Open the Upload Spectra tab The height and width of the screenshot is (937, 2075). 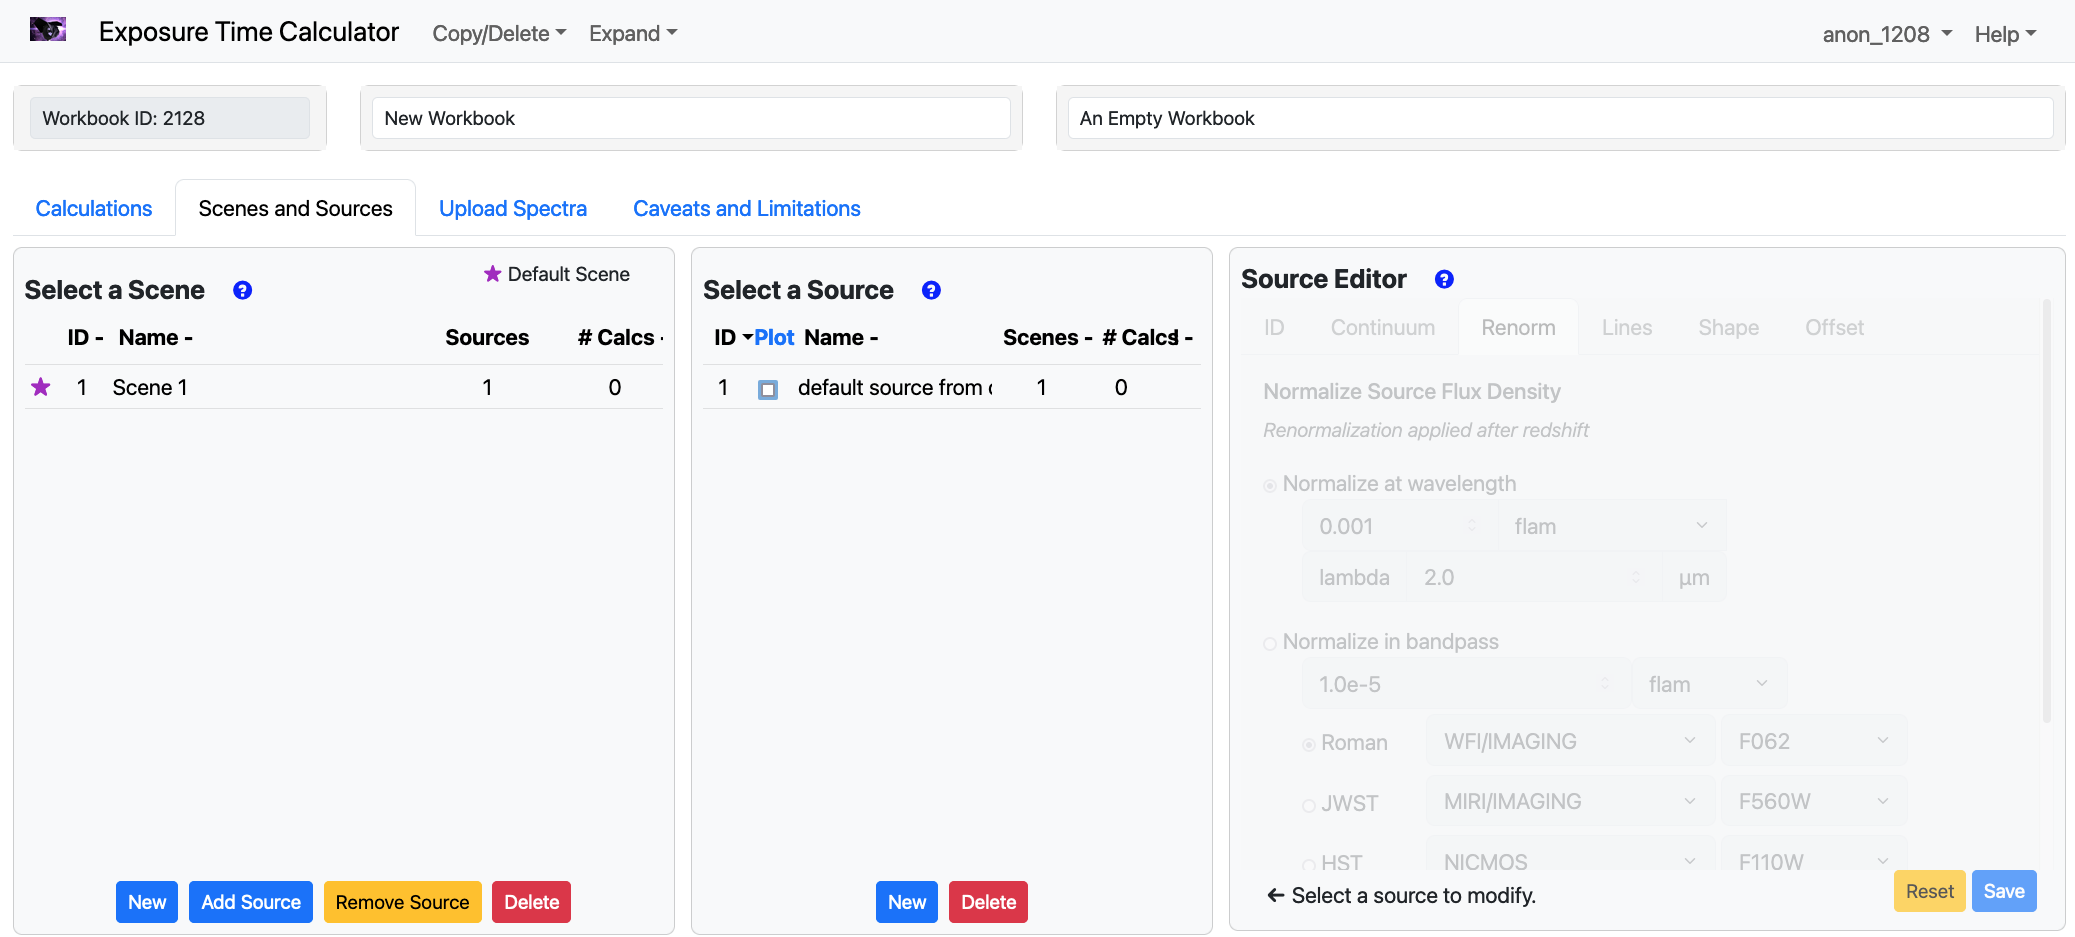click(x=512, y=208)
